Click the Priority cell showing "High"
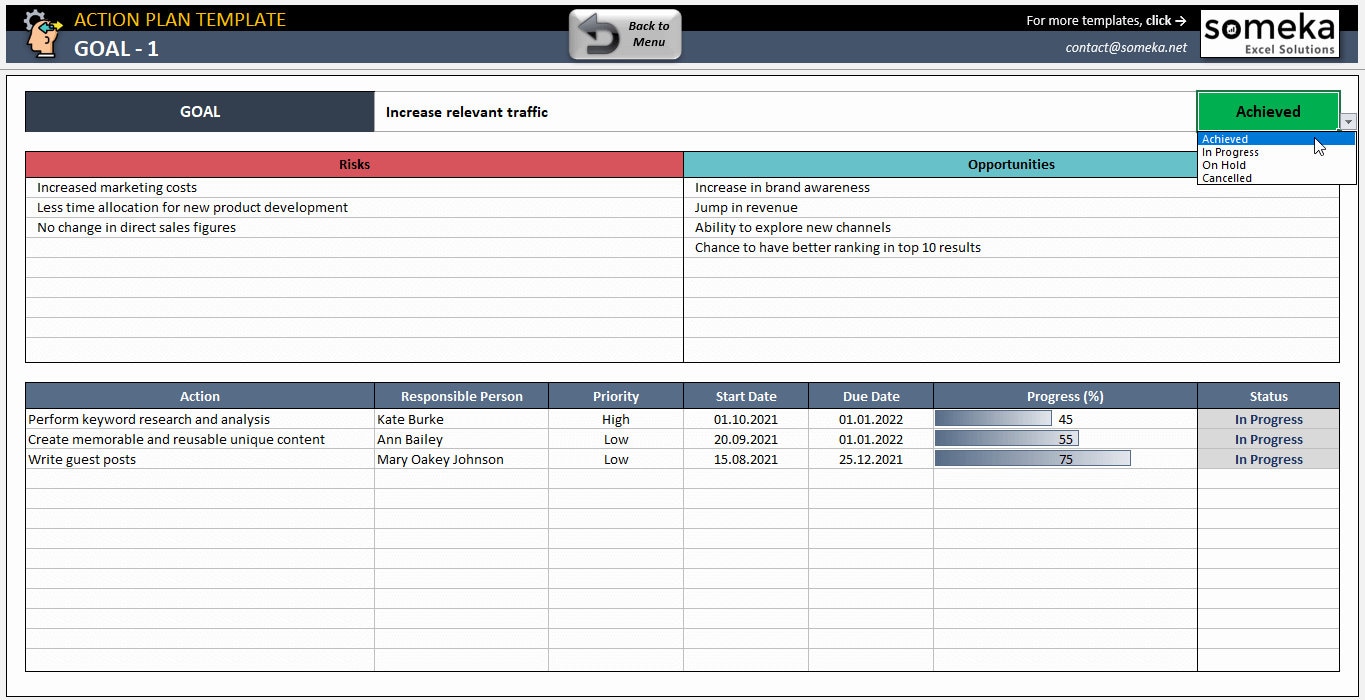 (x=615, y=418)
